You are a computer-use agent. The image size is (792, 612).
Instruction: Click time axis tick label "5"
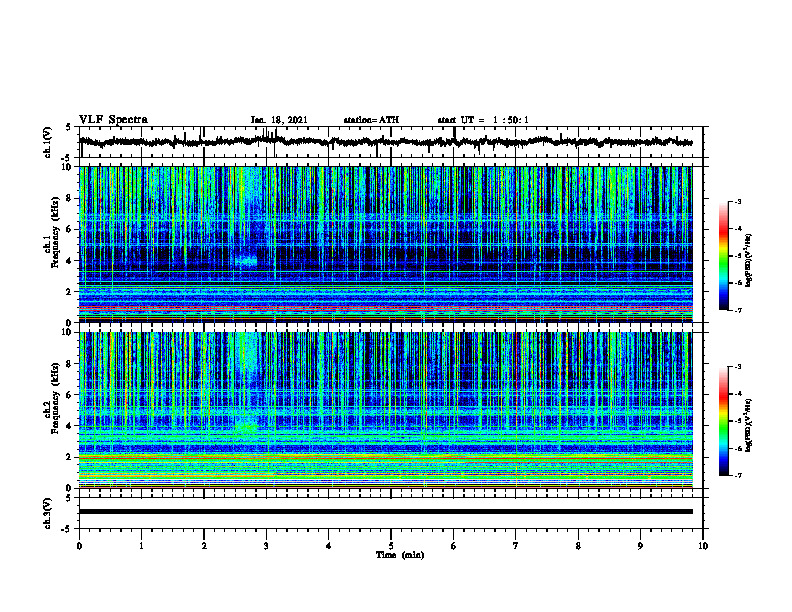391,546
